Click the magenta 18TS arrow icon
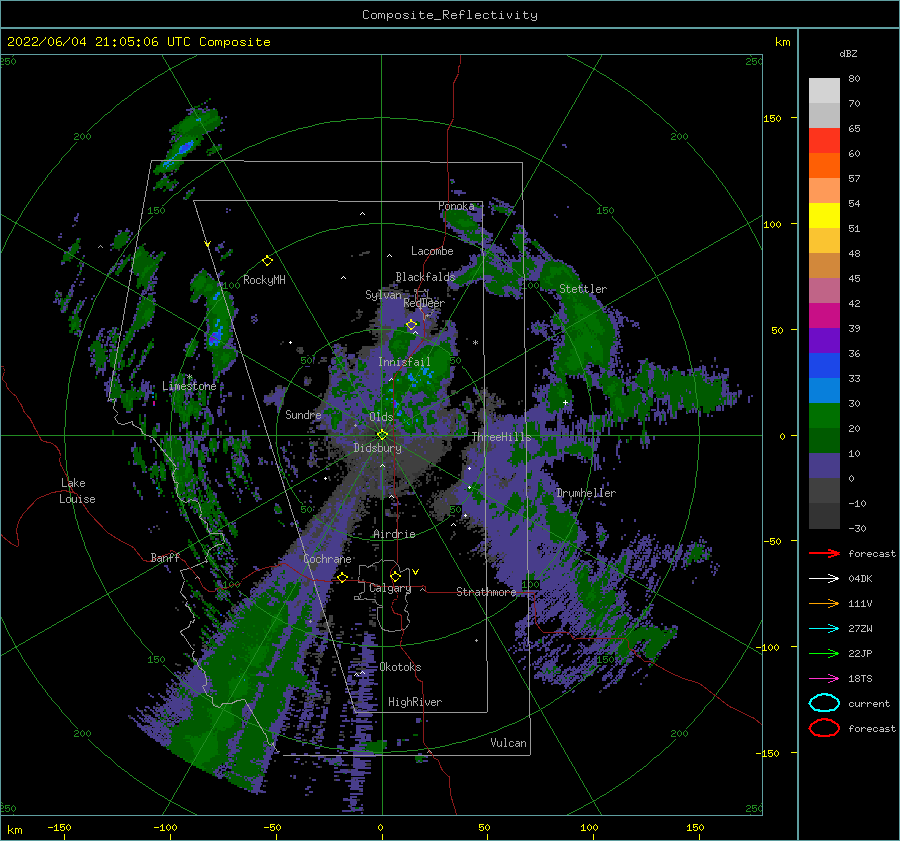900x841 pixels. click(824, 678)
